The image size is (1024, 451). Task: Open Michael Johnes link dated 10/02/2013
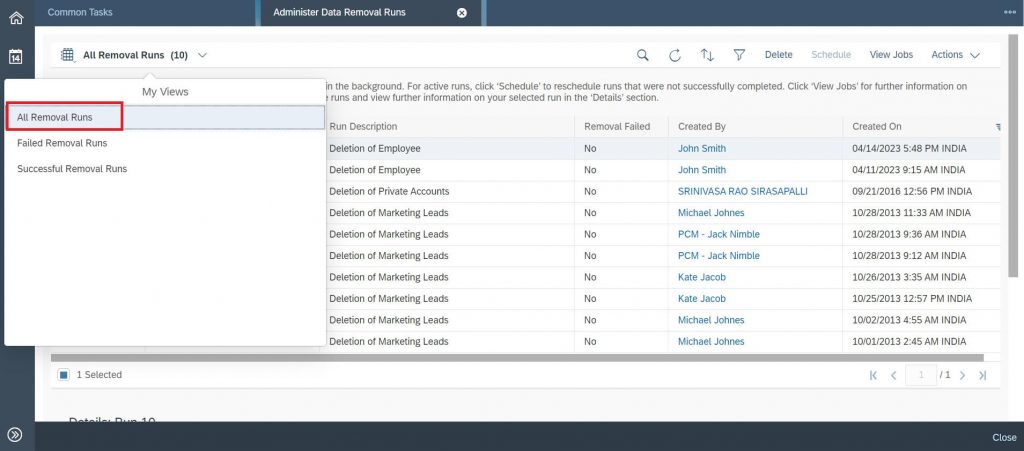coord(711,320)
